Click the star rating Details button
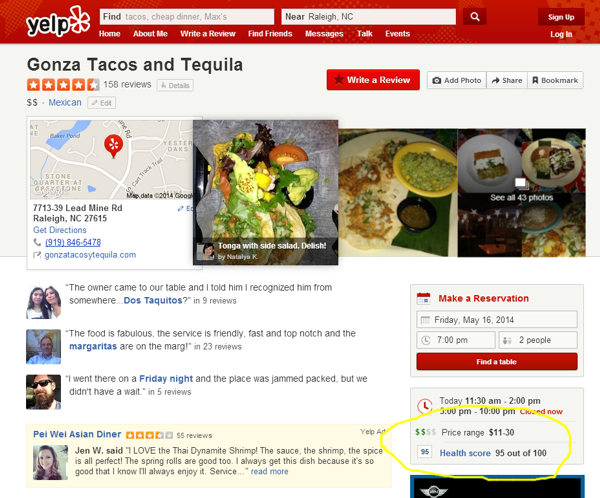The width and height of the screenshot is (600, 498). click(x=175, y=85)
